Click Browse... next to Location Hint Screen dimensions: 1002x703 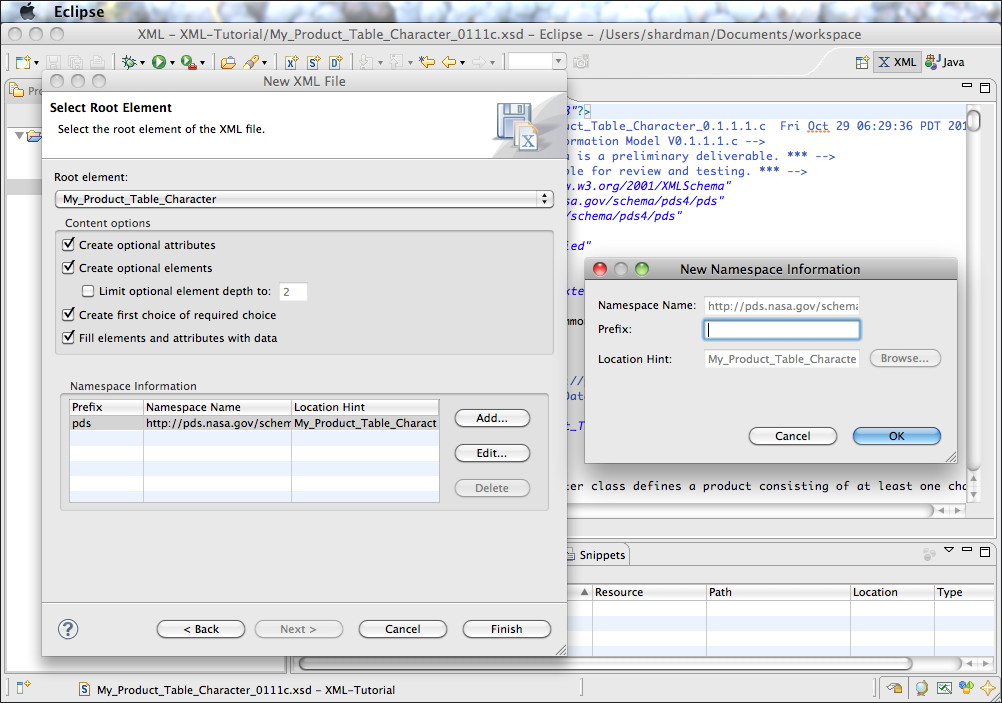click(905, 359)
